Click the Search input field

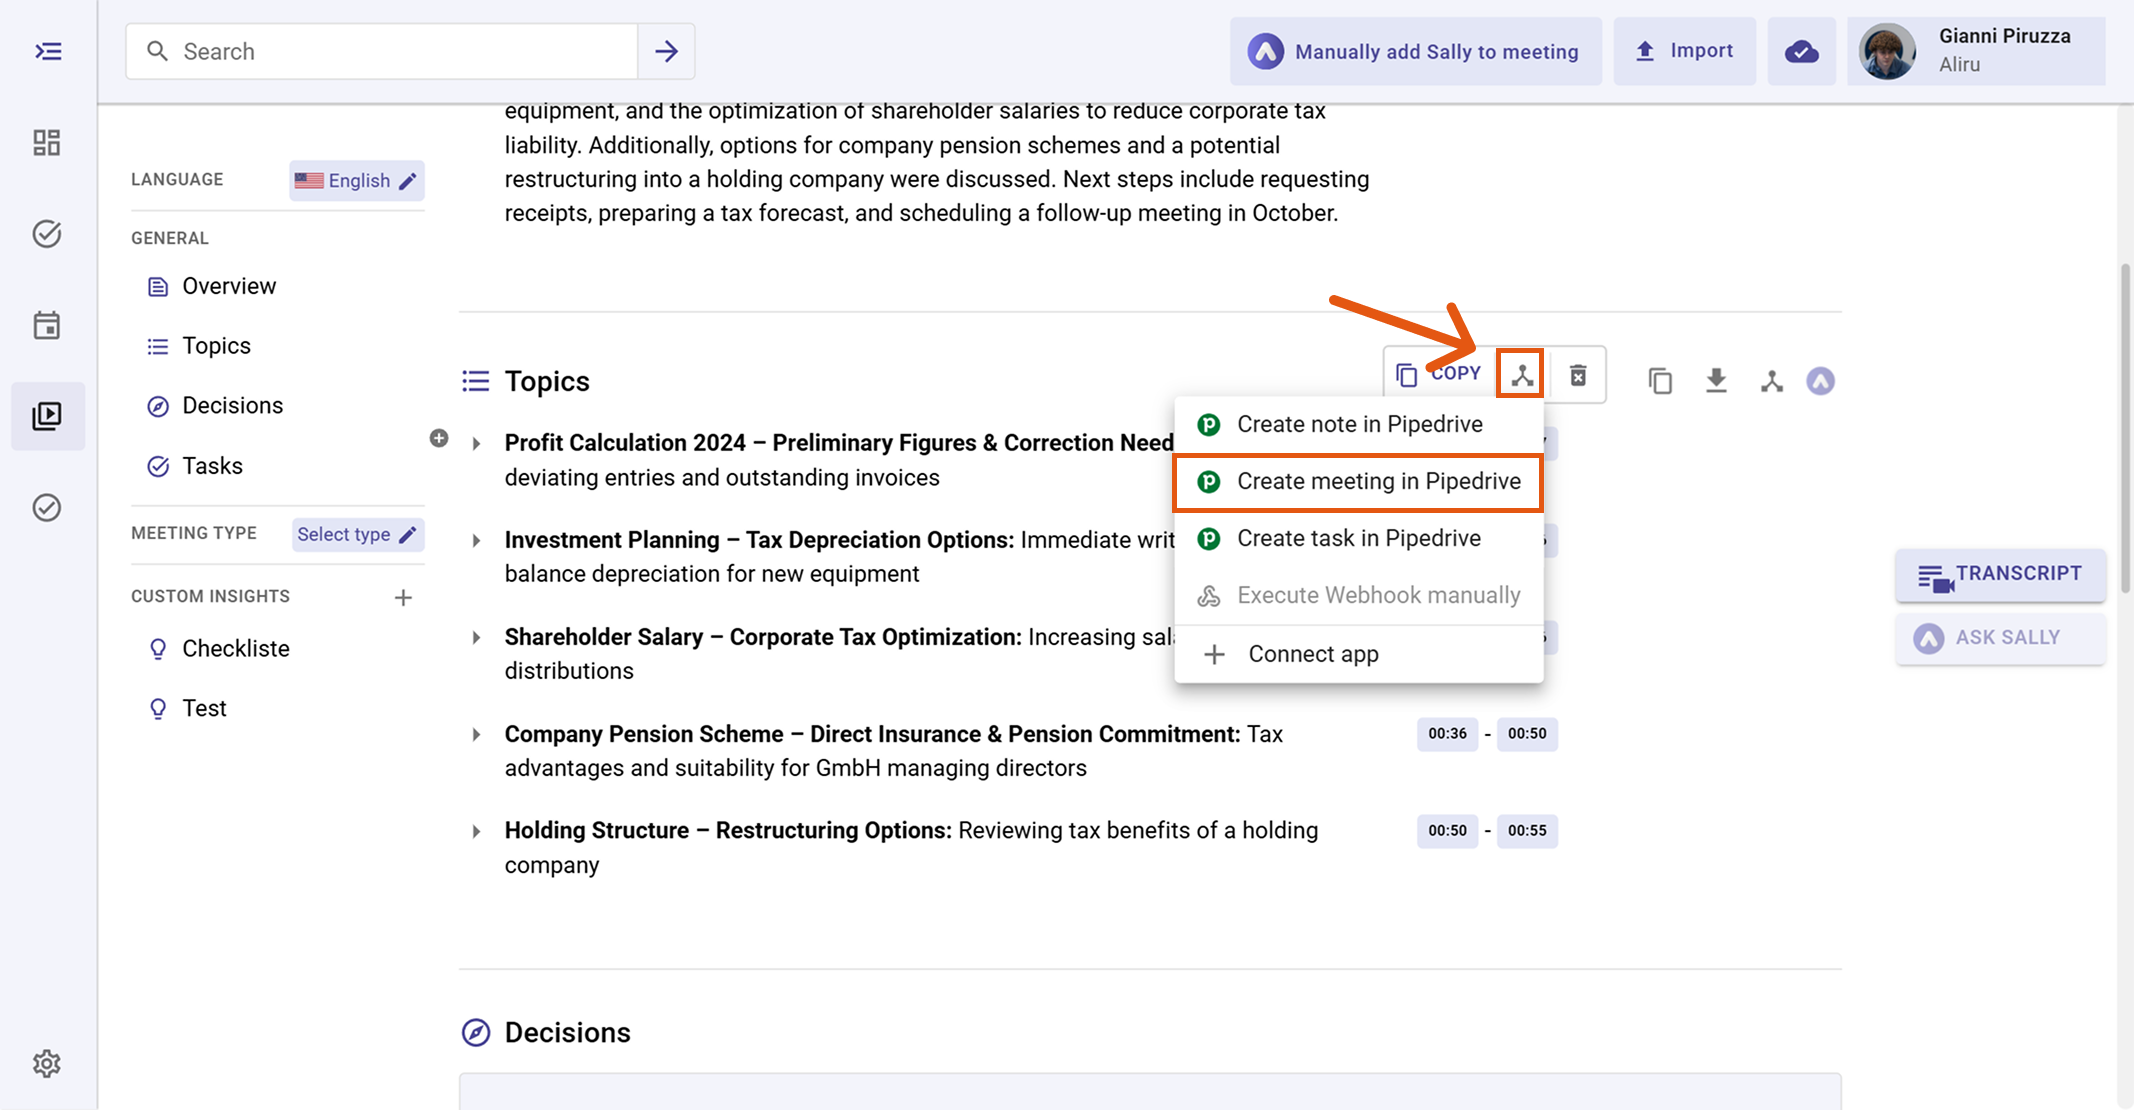pyautogui.click(x=382, y=51)
